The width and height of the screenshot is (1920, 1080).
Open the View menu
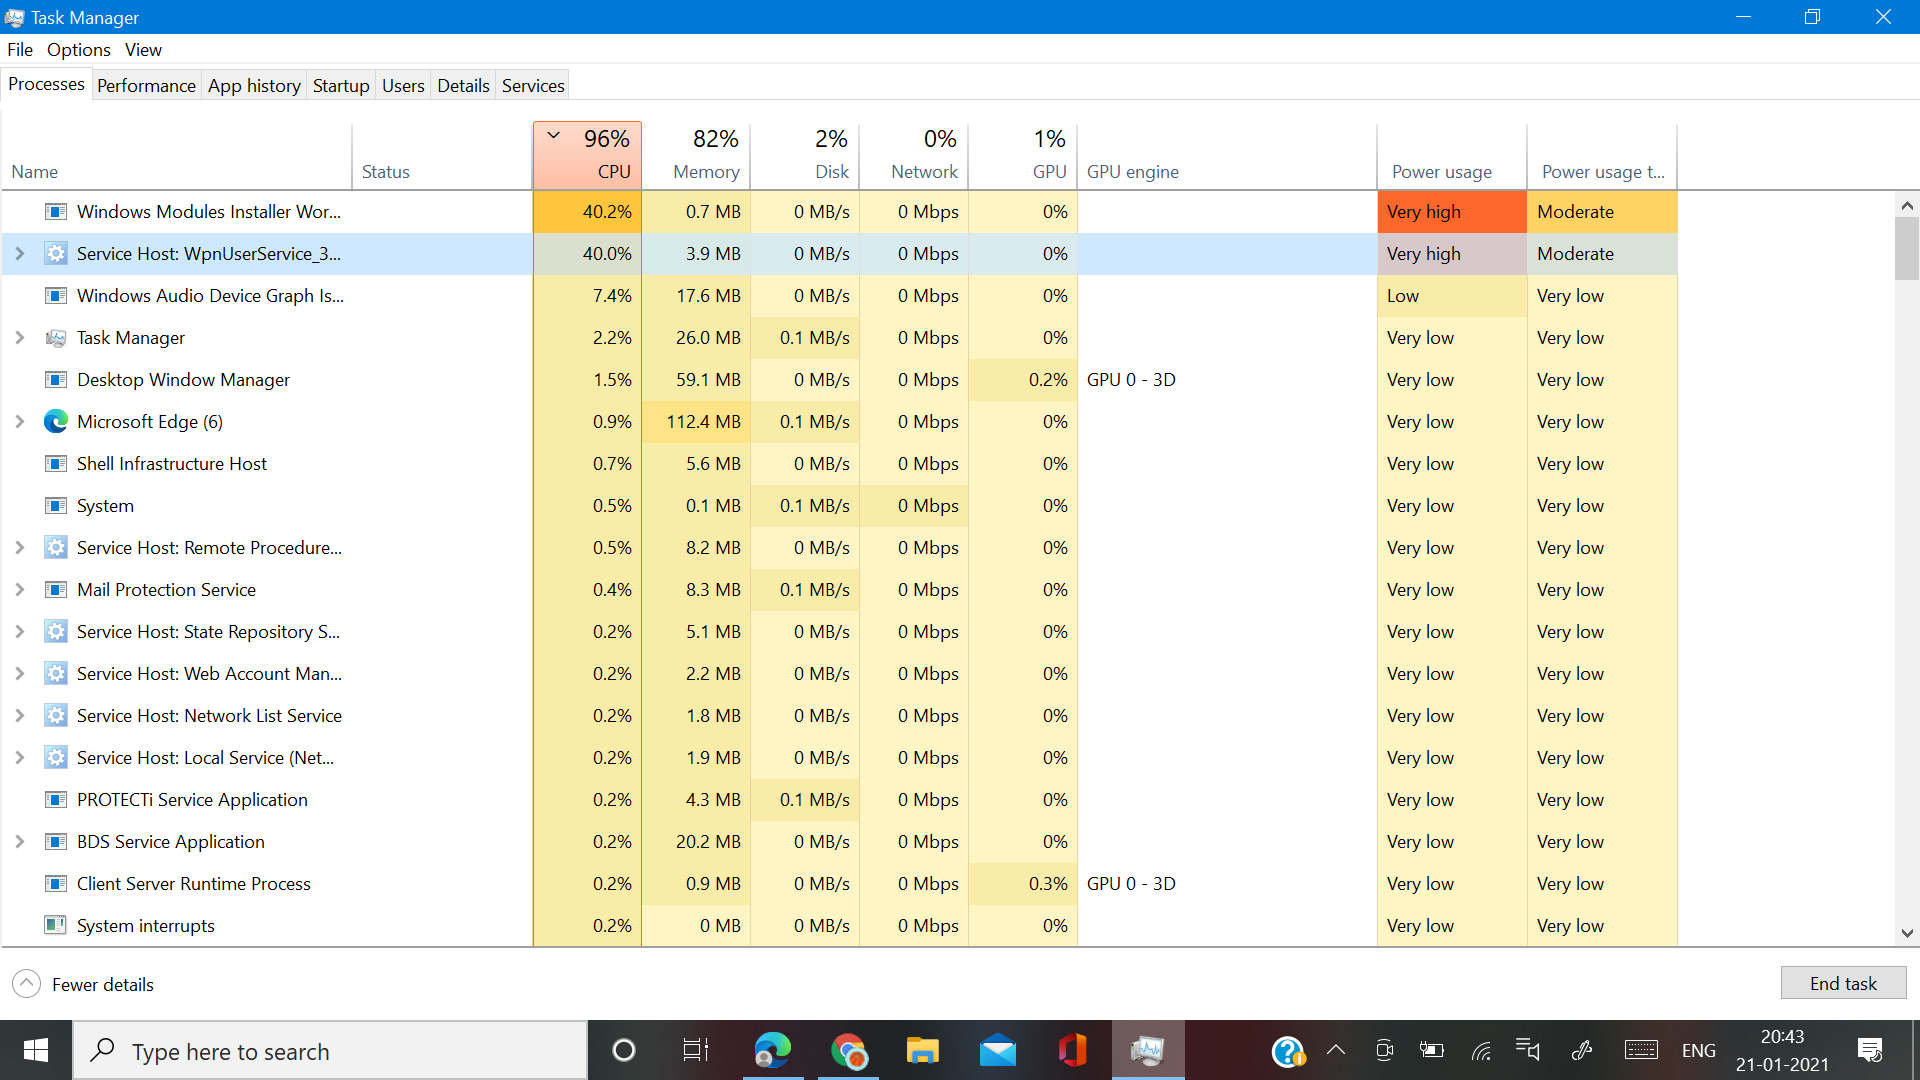(143, 50)
